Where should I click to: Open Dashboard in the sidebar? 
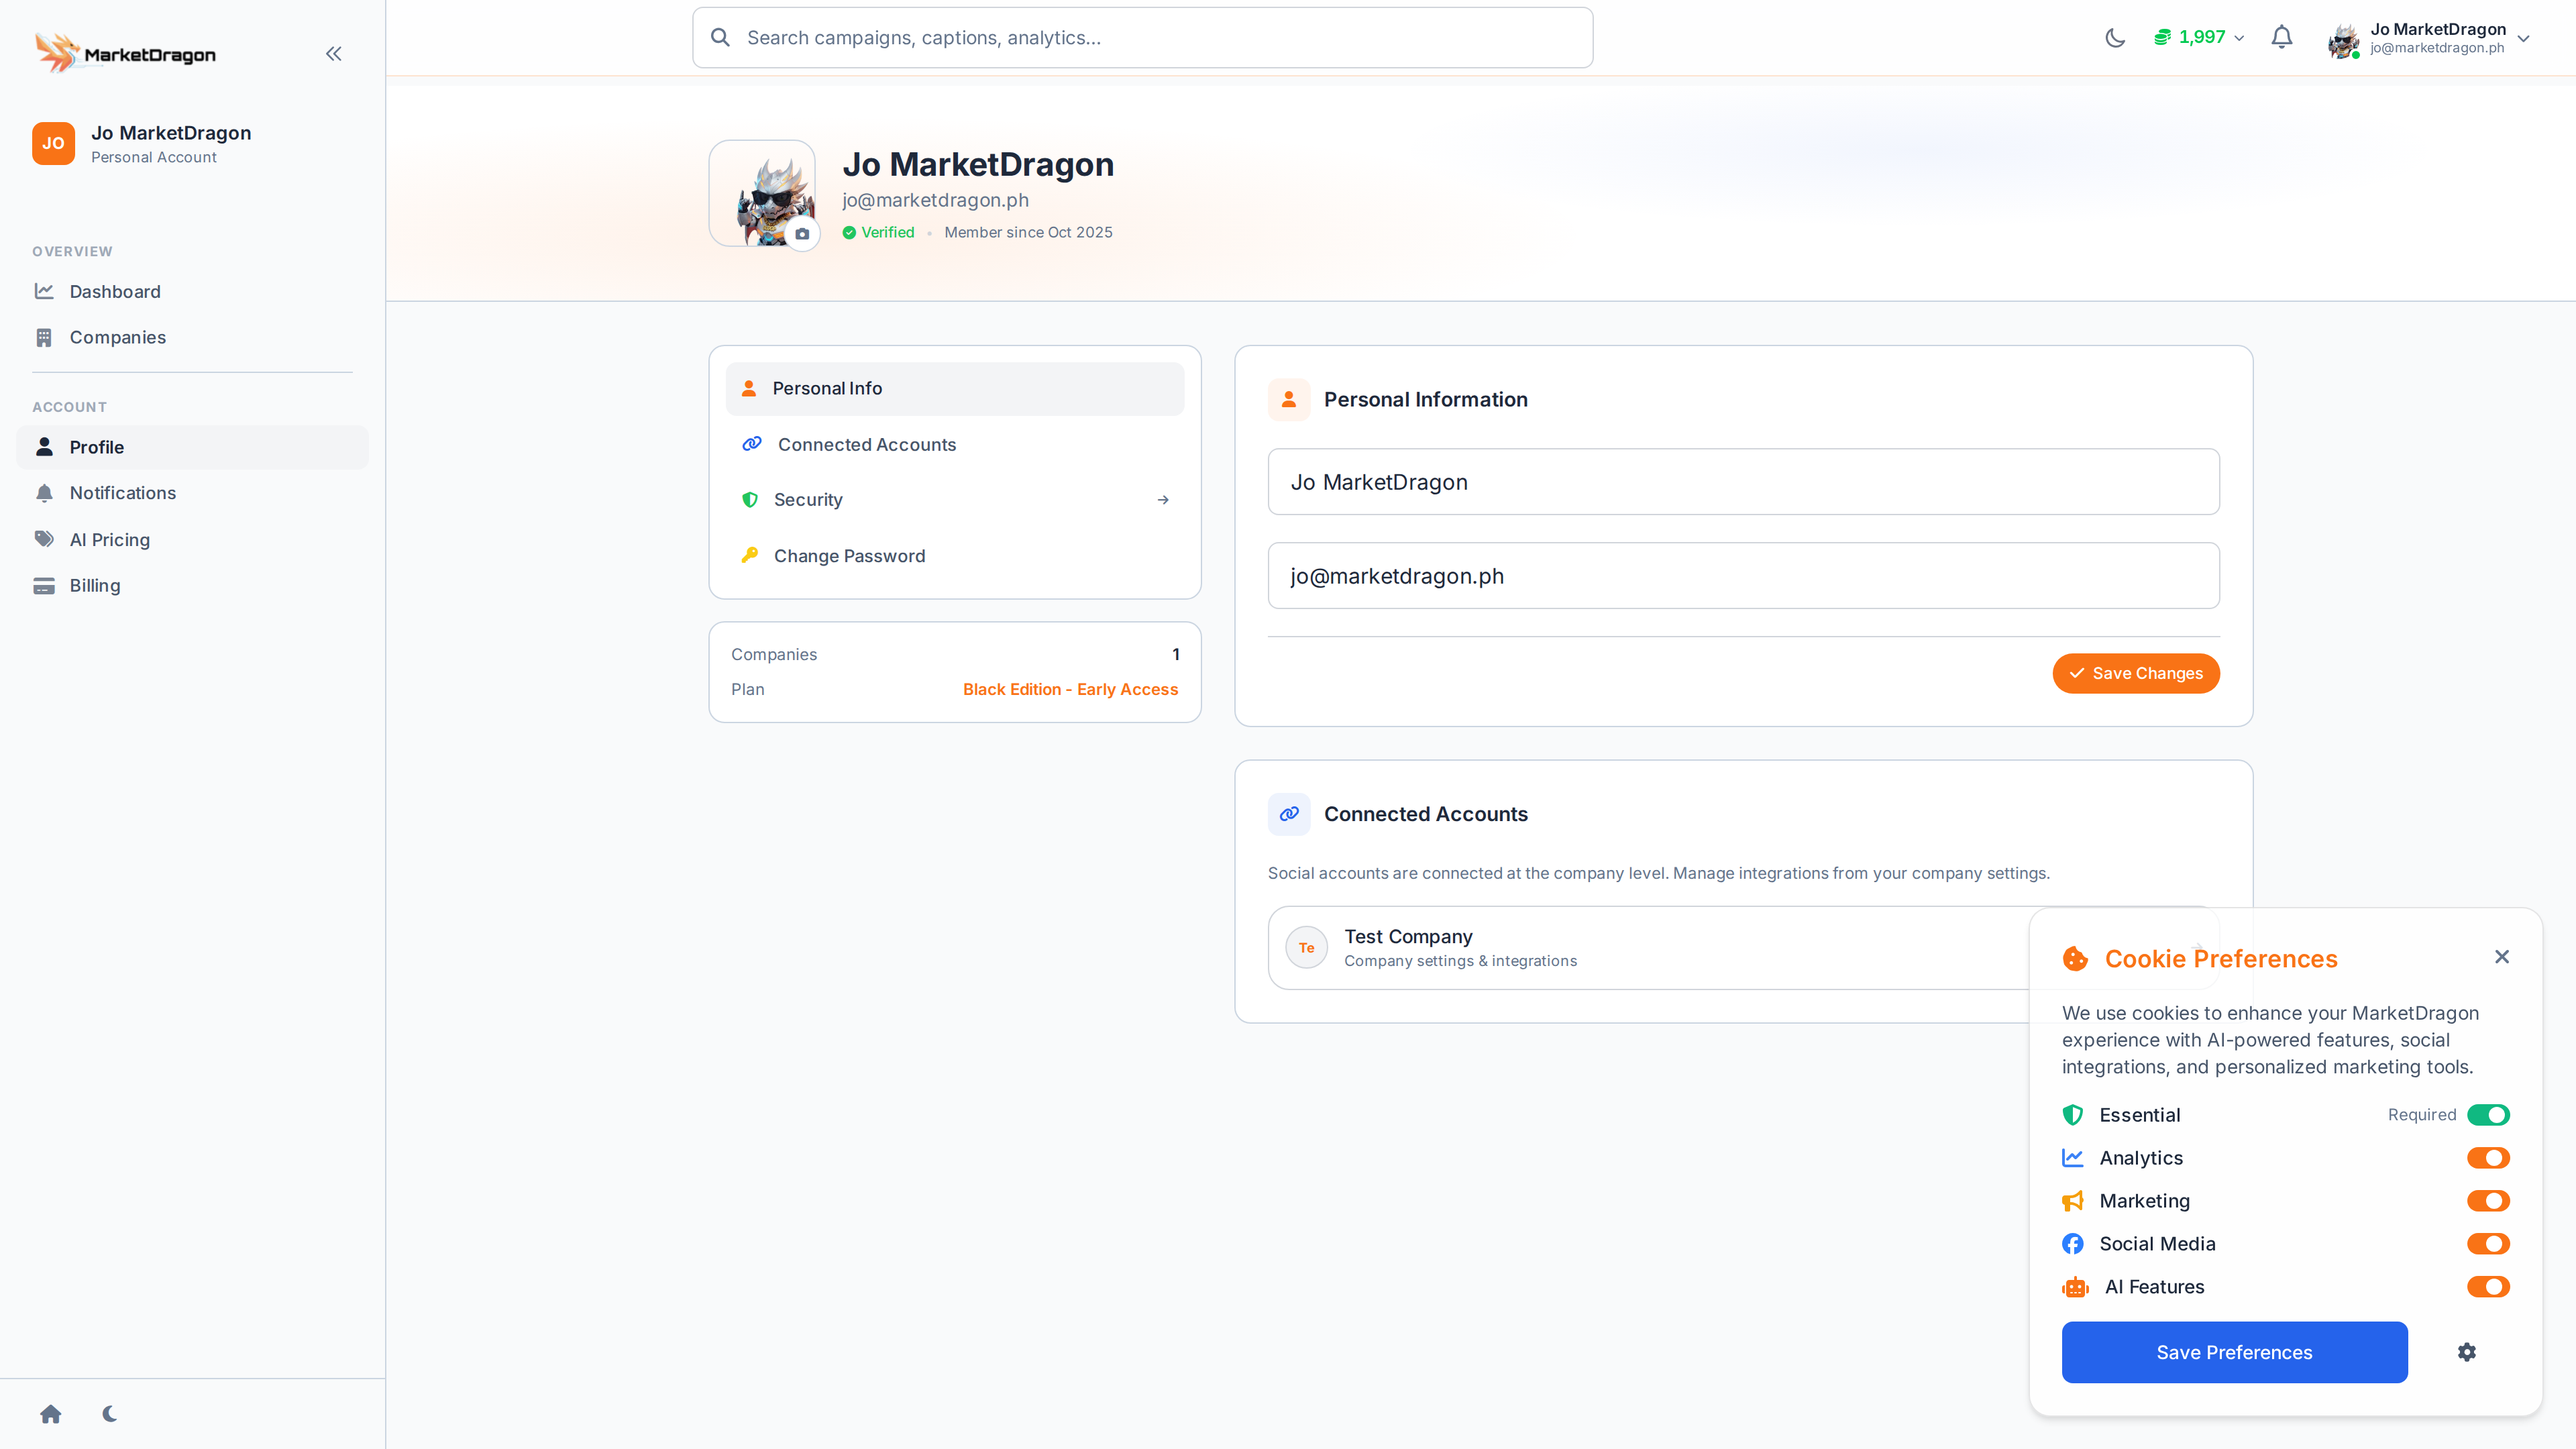(192, 292)
